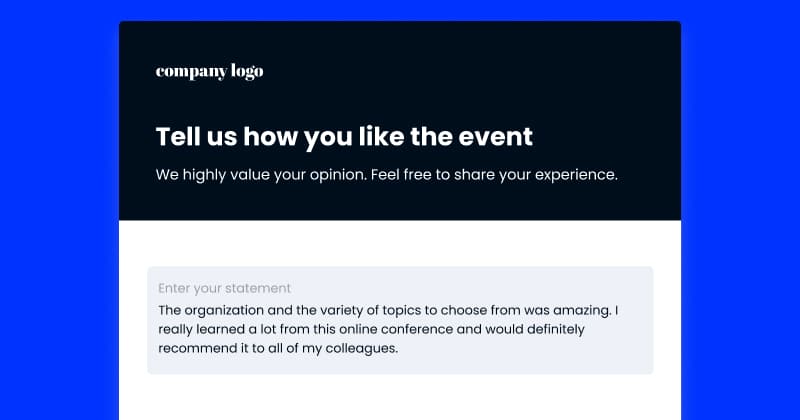Viewport: 800px width, 420px height.
Task: Click the company logo
Action: pos(209,72)
